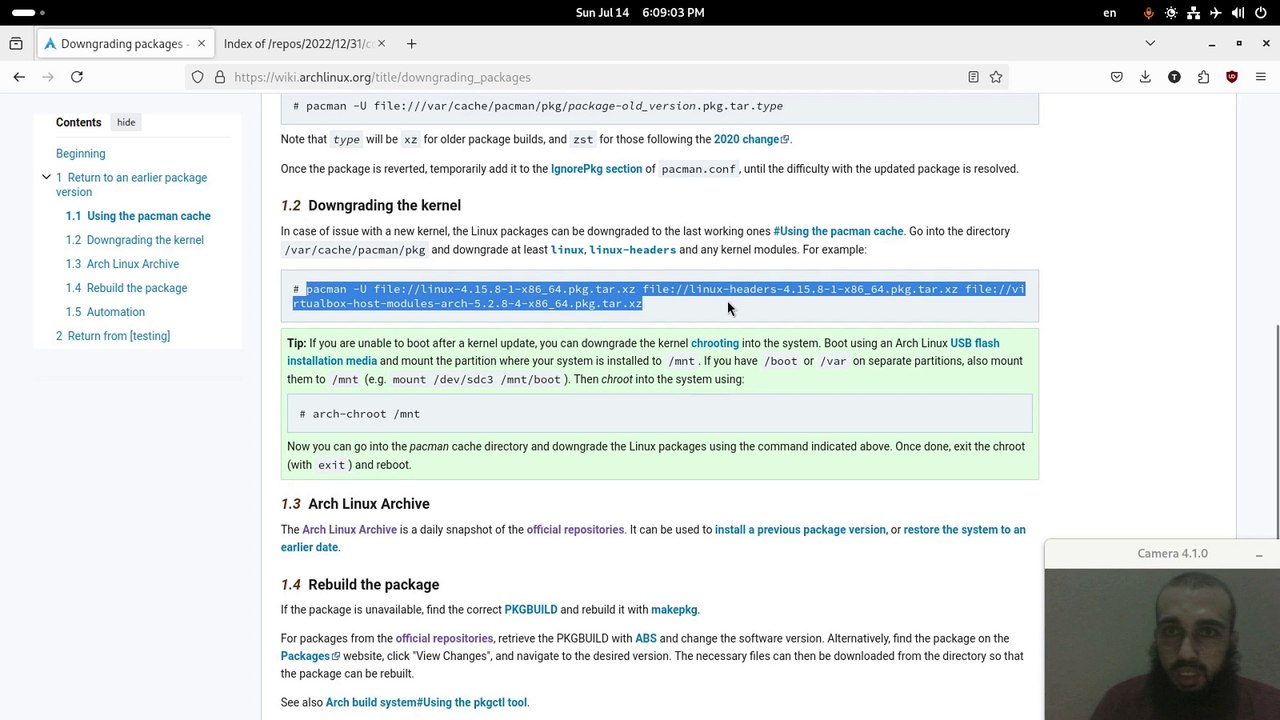
Task: Open the "en" keyboard layout menu
Action: pos(1110,13)
